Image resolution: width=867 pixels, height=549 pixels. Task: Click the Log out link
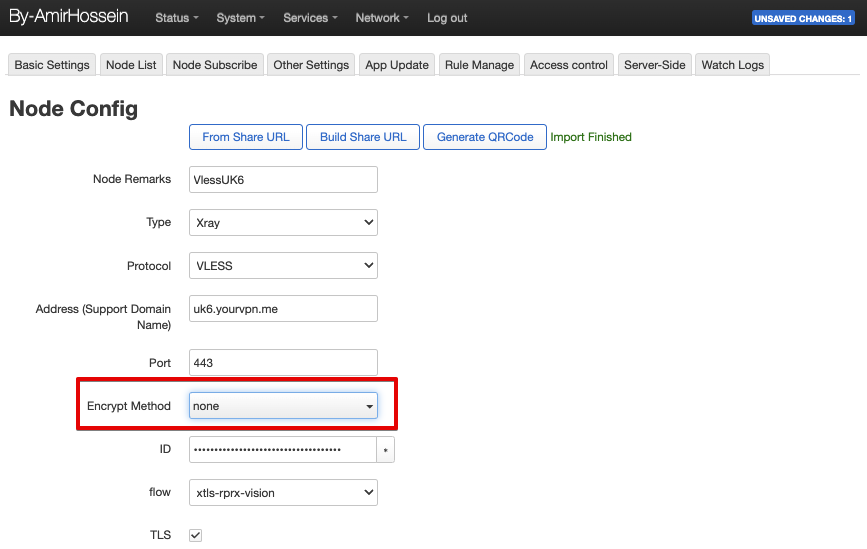pyautogui.click(x=447, y=18)
